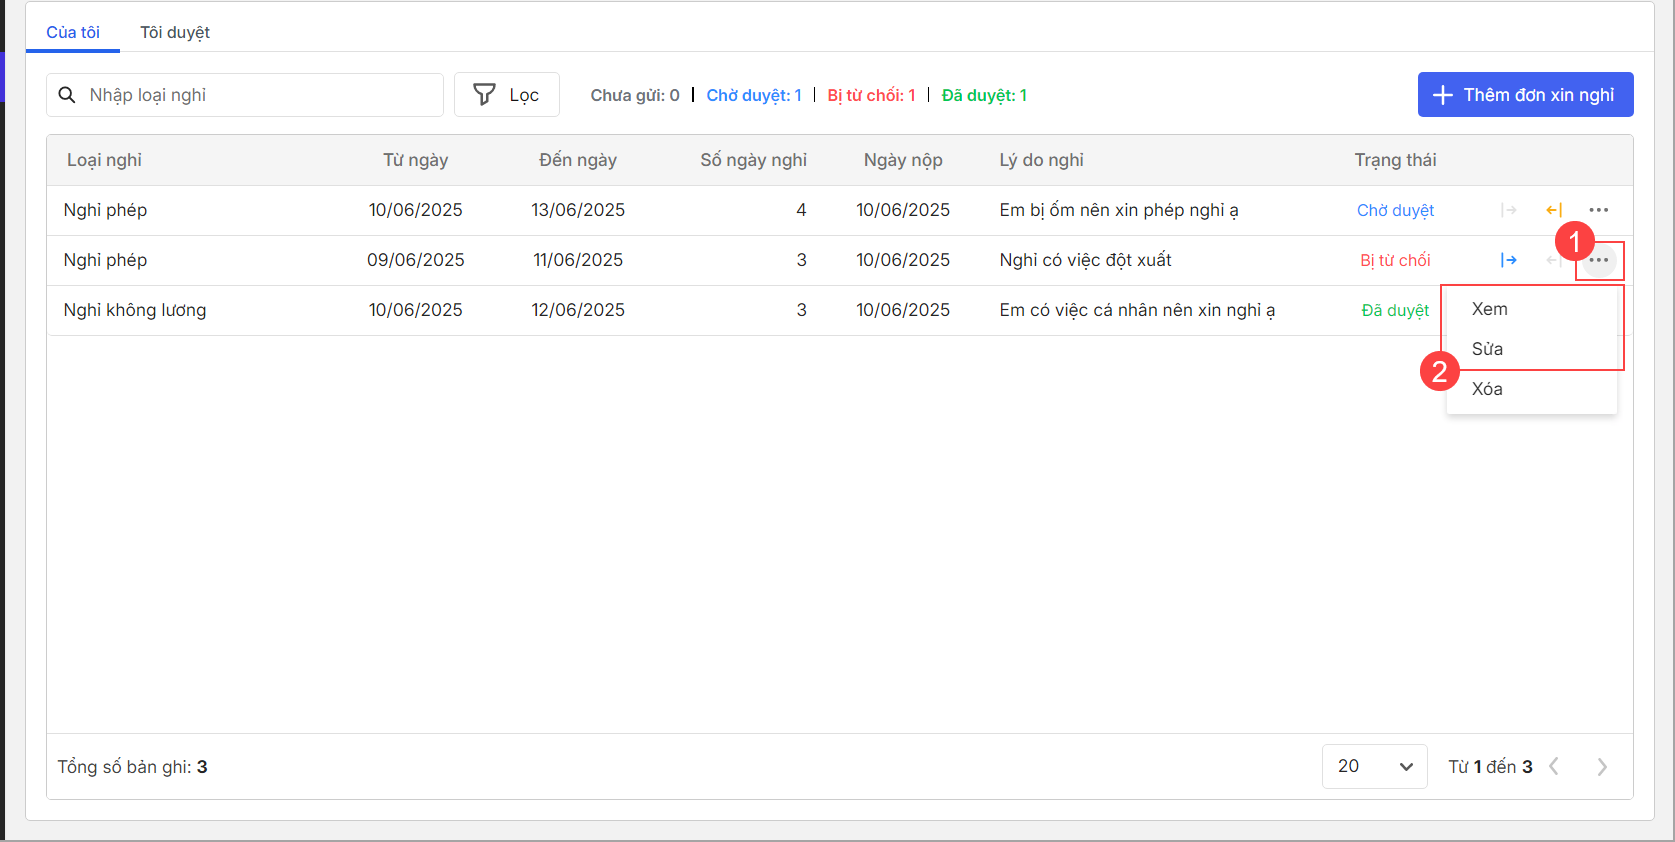Click the orange recall arrow on Chờ duyệt row
The height and width of the screenshot is (842, 1675).
(x=1554, y=210)
